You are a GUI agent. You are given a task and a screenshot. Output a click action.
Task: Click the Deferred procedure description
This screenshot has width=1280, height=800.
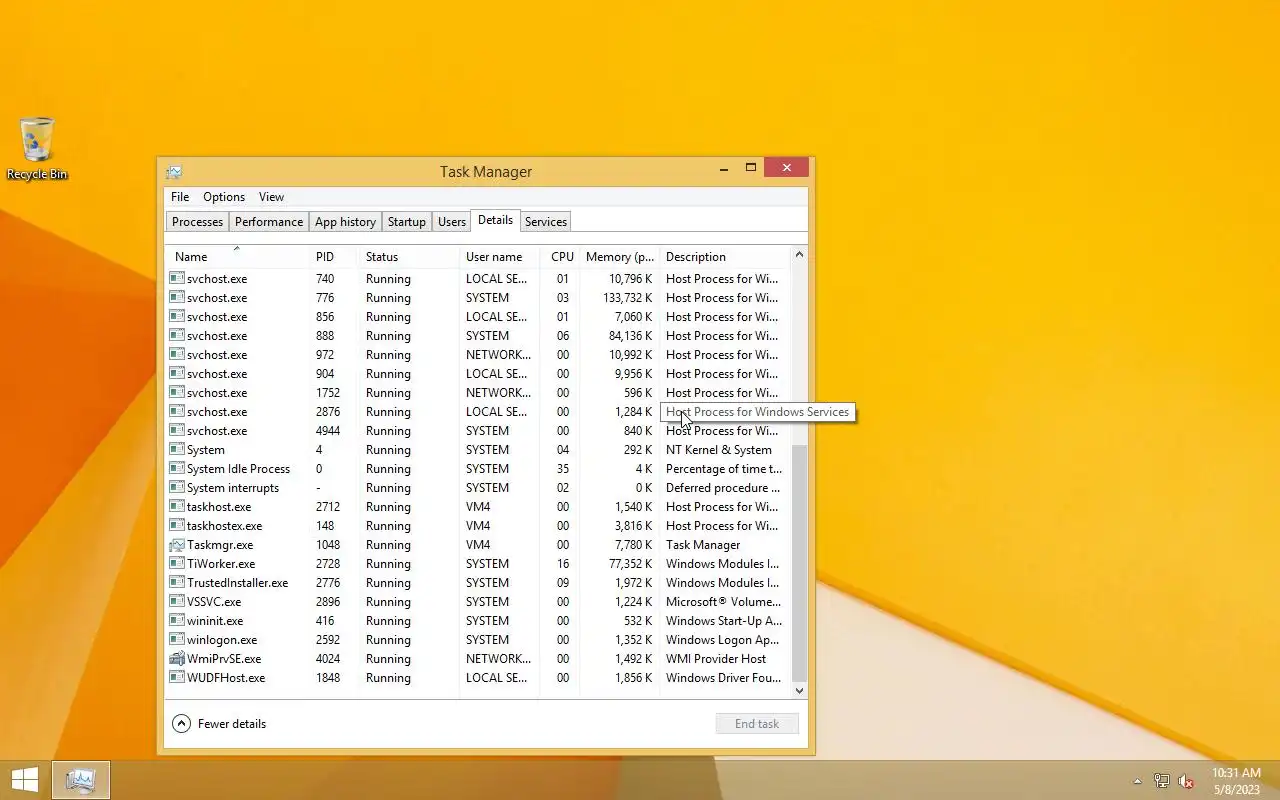[x=724, y=488]
